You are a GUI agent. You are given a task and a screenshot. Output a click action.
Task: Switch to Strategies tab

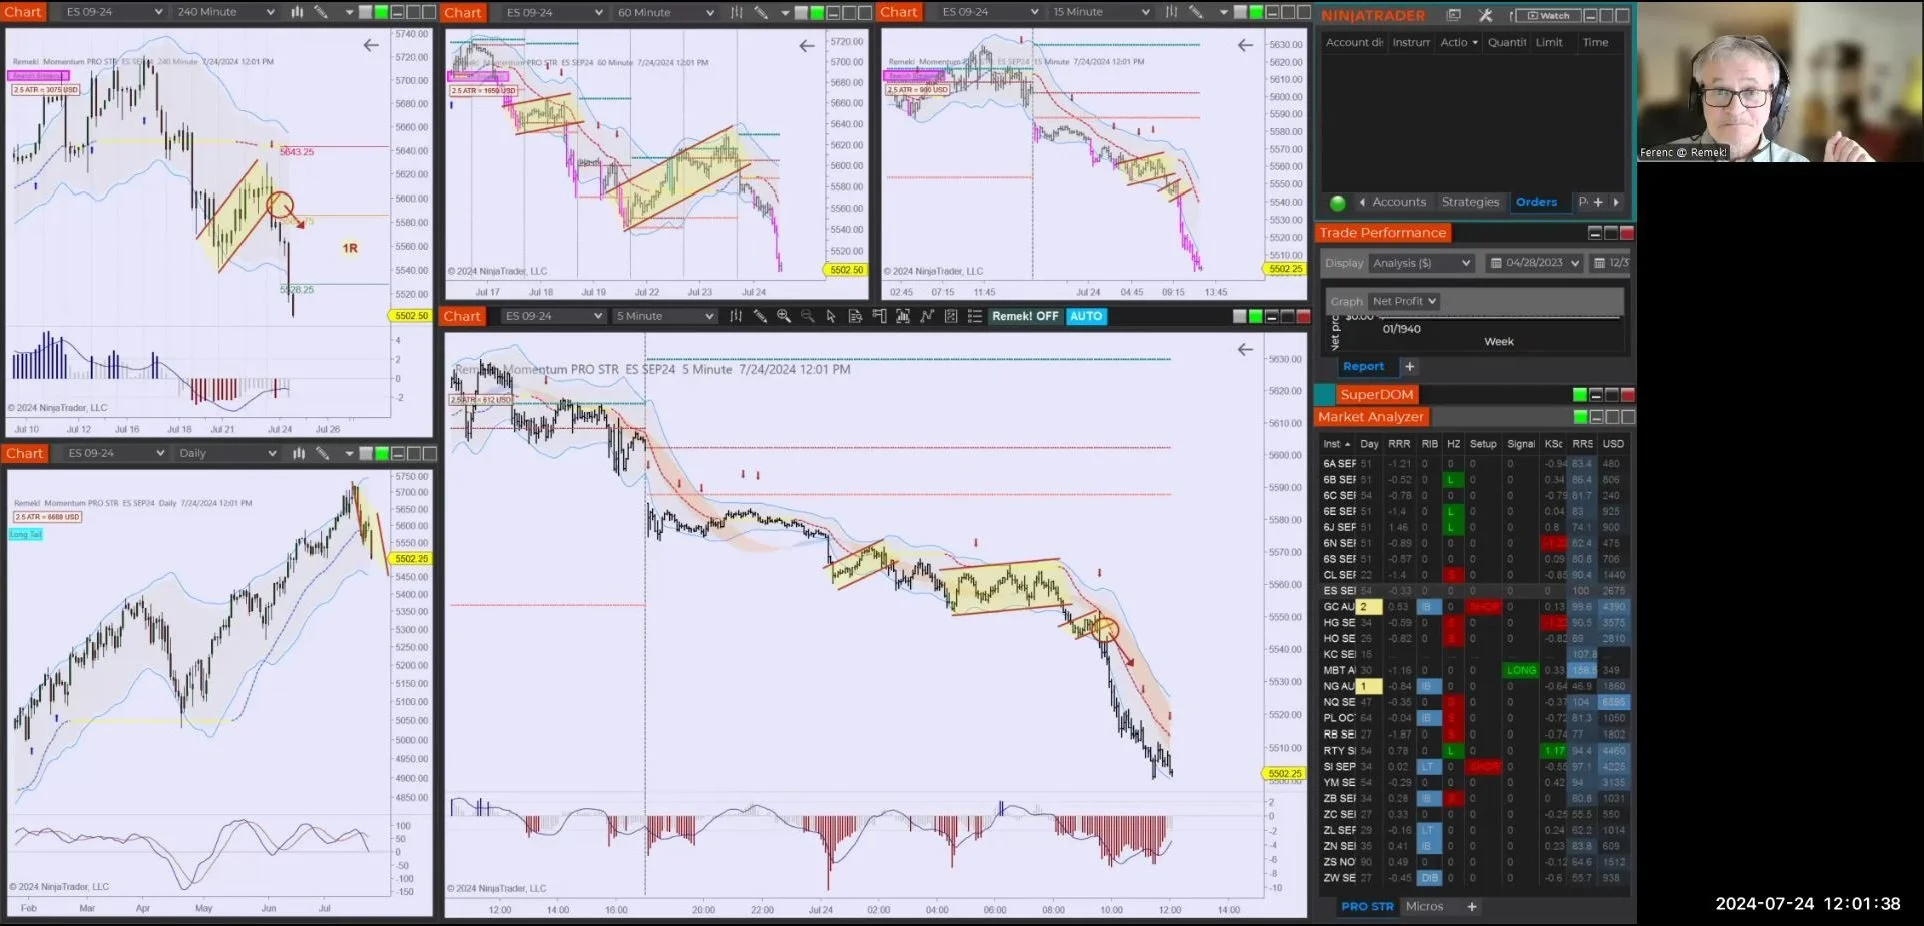(x=1470, y=202)
